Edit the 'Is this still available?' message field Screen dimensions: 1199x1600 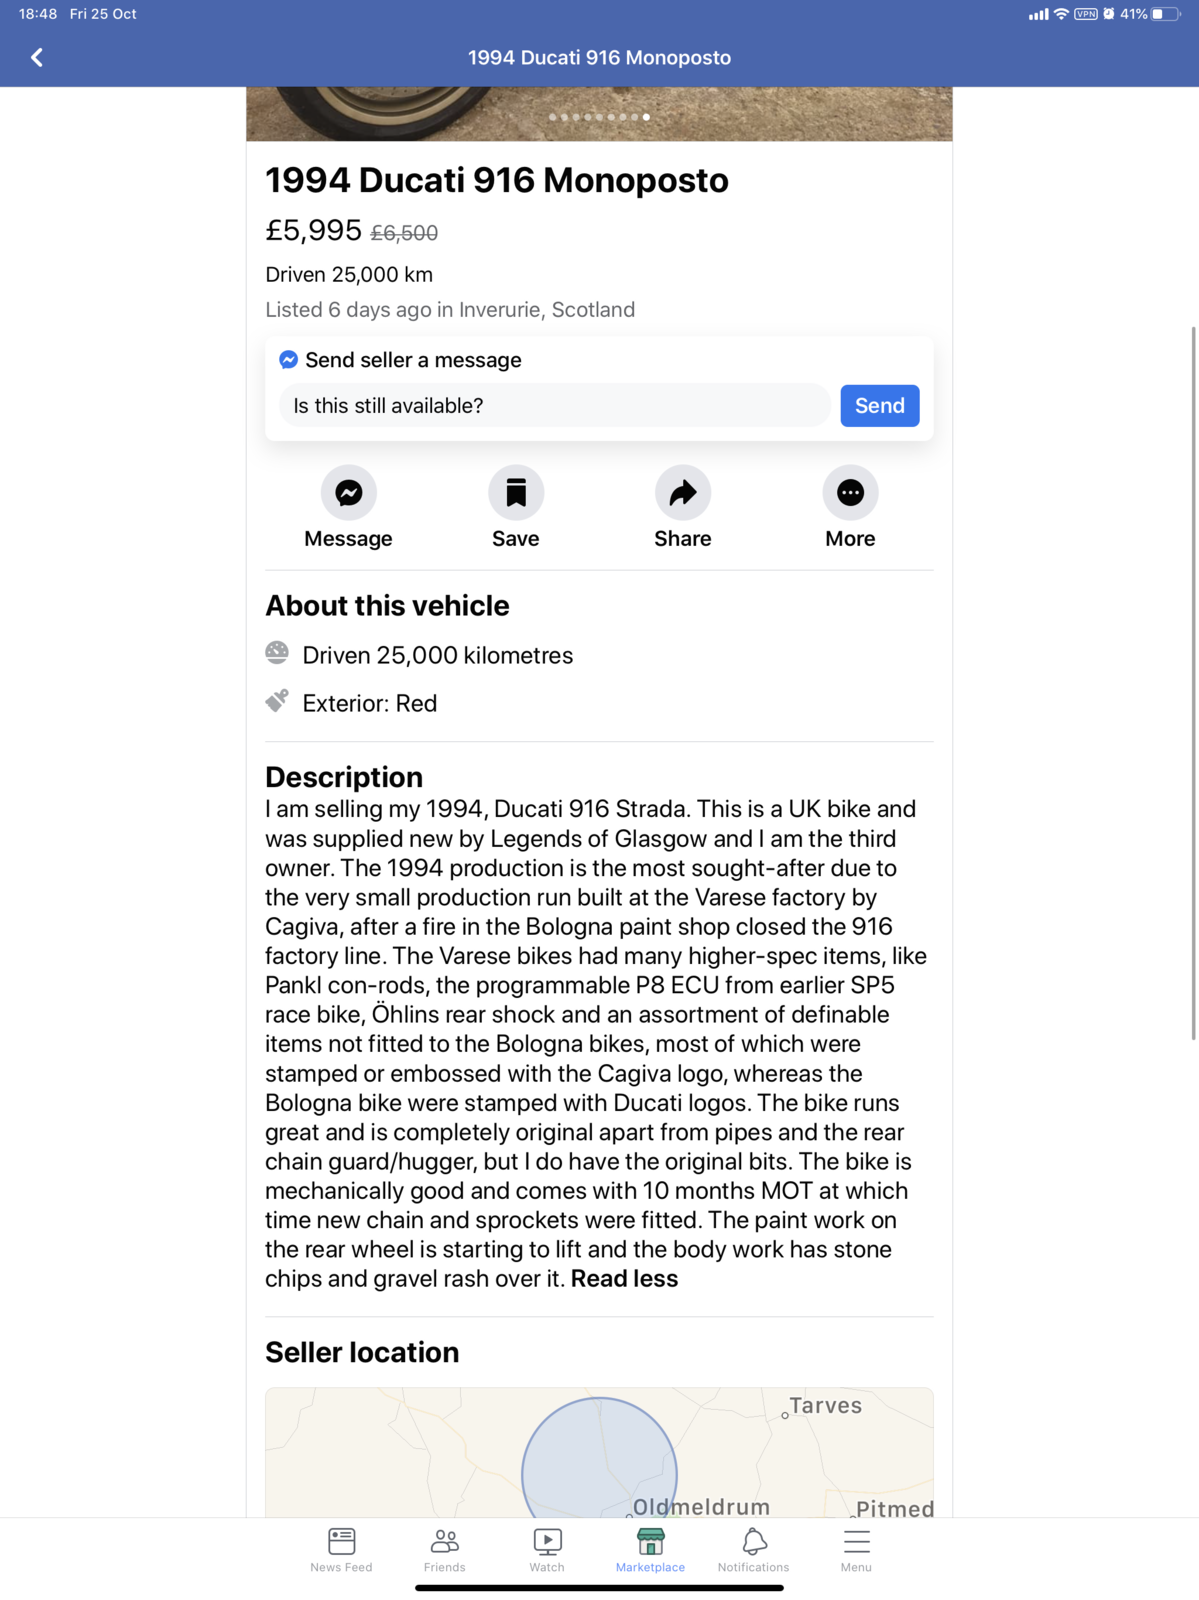(x=555, y=406)
